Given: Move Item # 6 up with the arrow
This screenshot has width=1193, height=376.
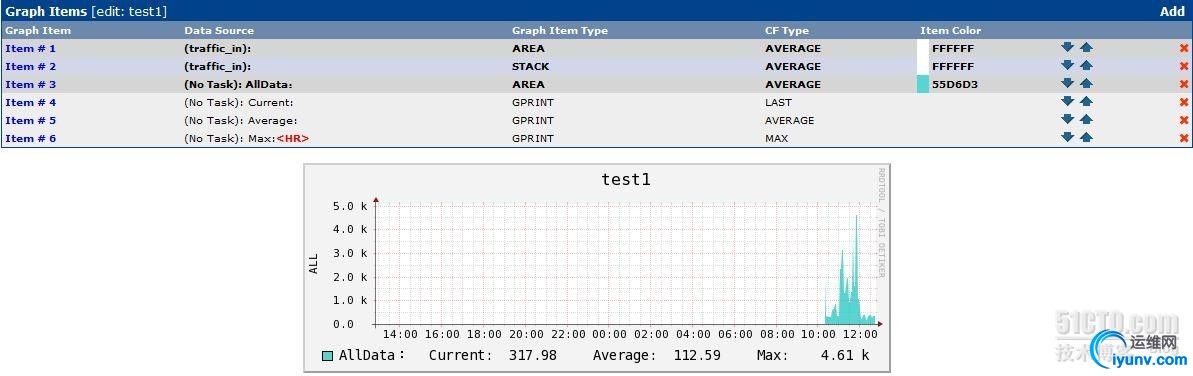Looking at the screenshot, I should [1086, 137].
